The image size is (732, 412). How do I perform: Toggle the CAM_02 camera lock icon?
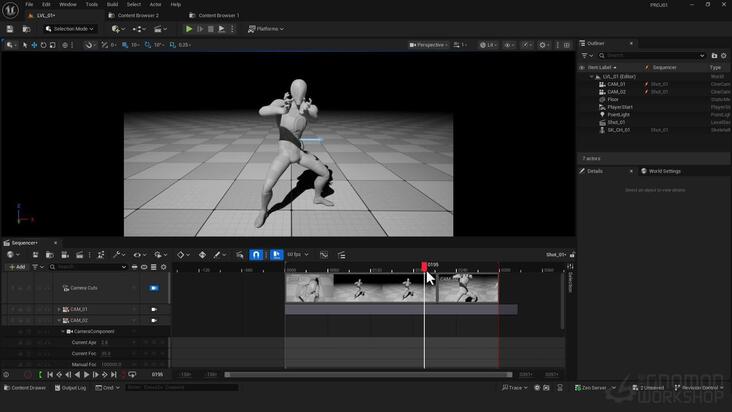[154, 321]
